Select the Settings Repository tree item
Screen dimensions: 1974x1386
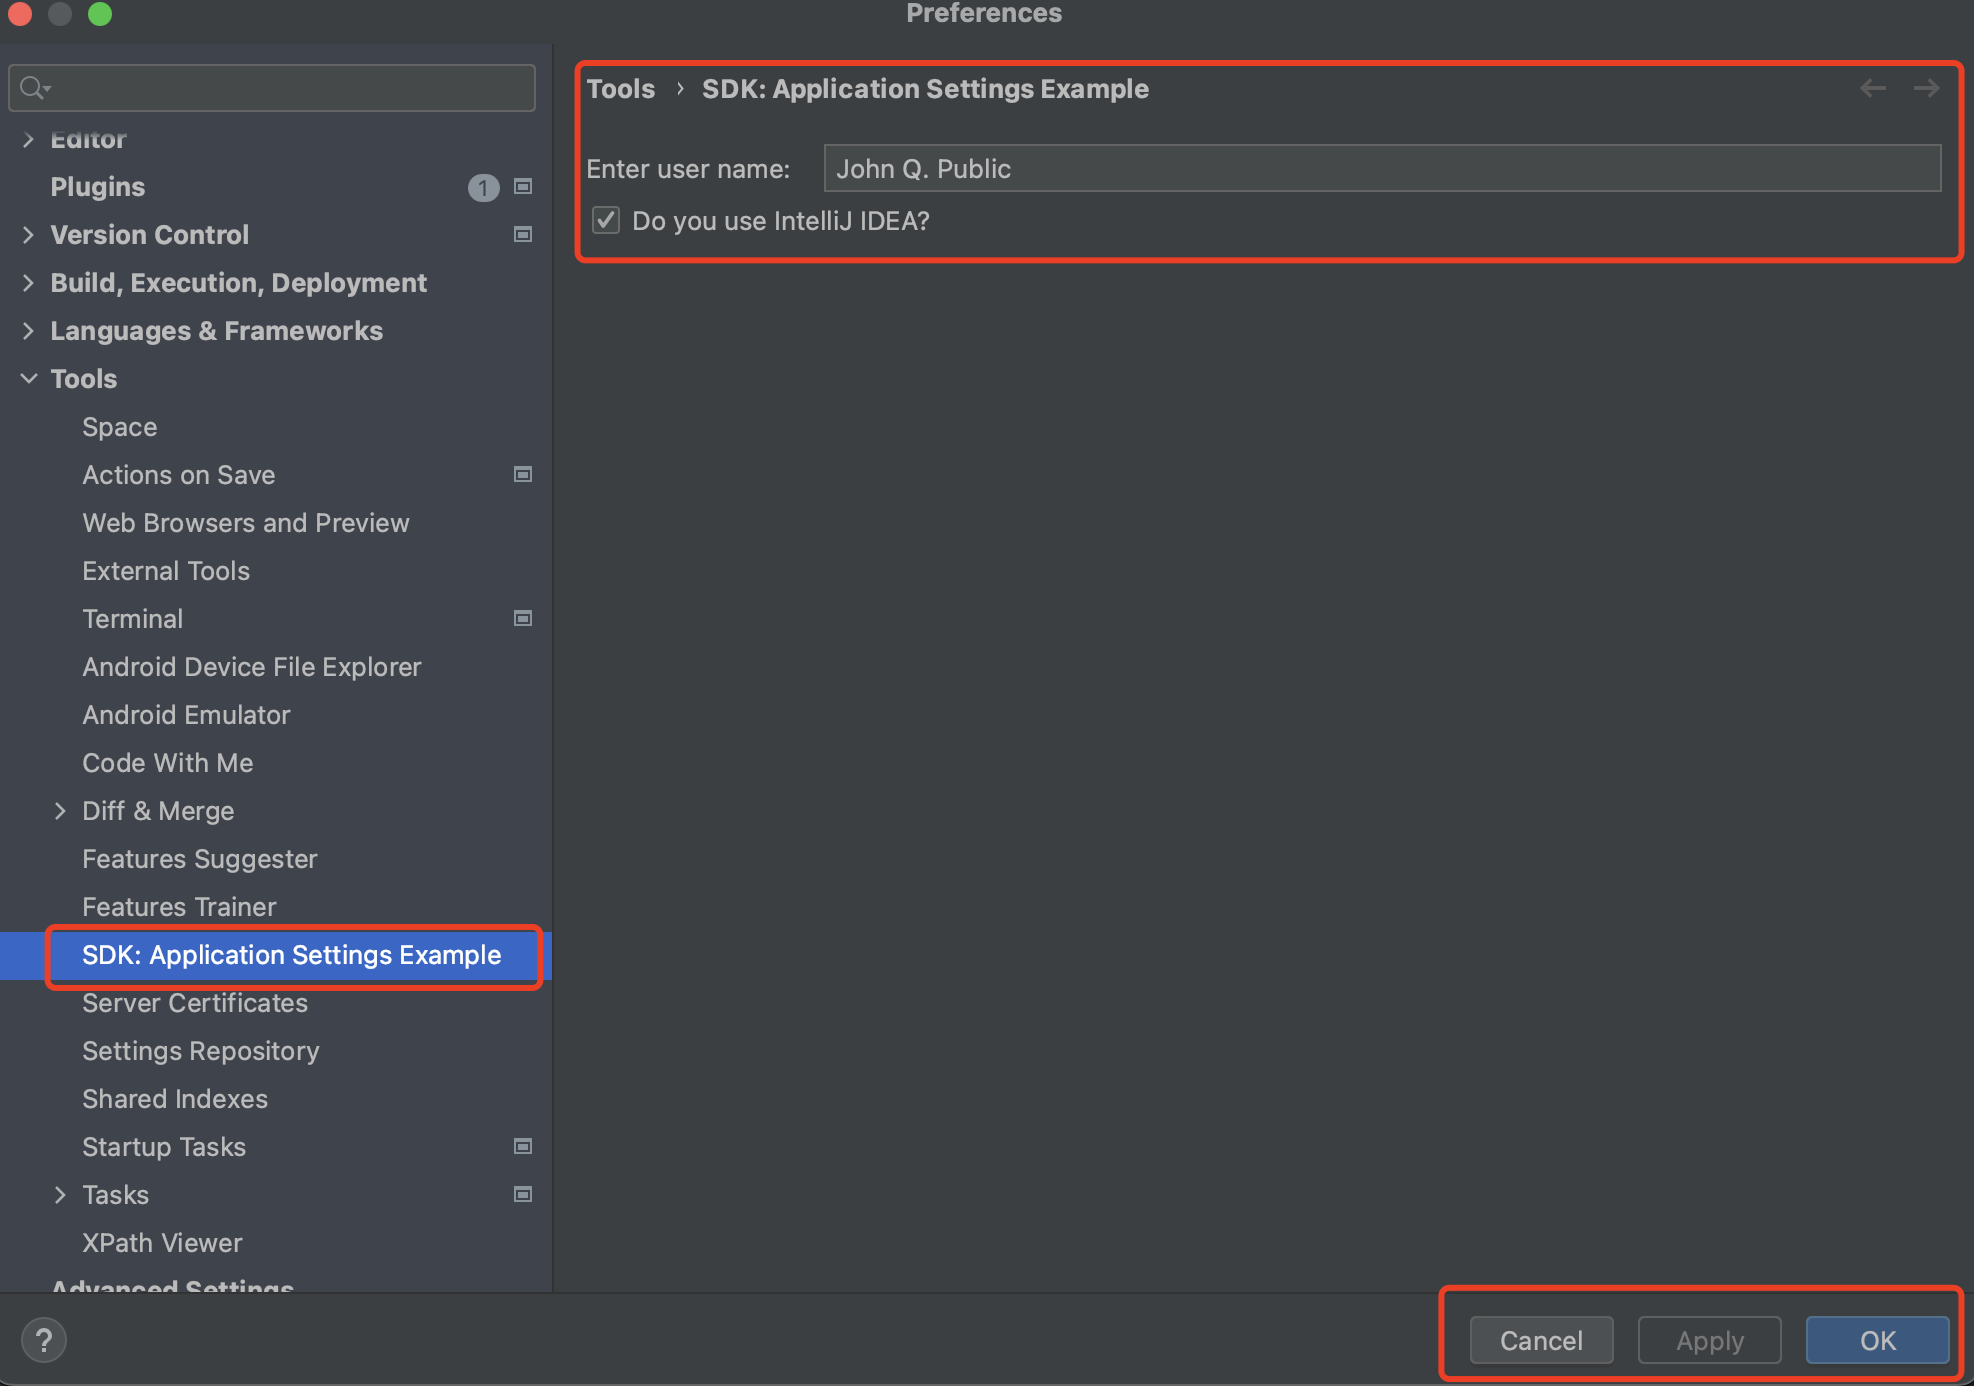click(x=200, y=1051)
